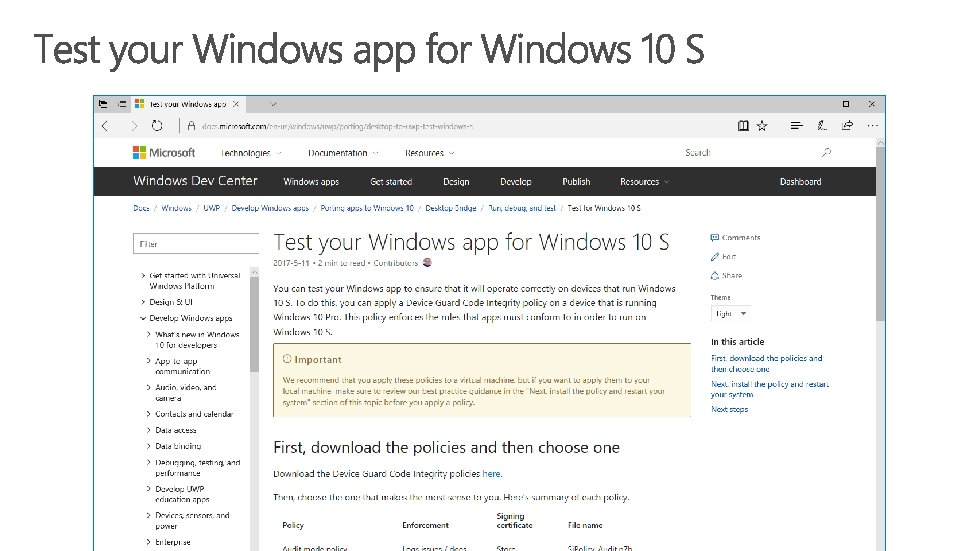Go back with the browser back arrow

click(x=105, y=126)
